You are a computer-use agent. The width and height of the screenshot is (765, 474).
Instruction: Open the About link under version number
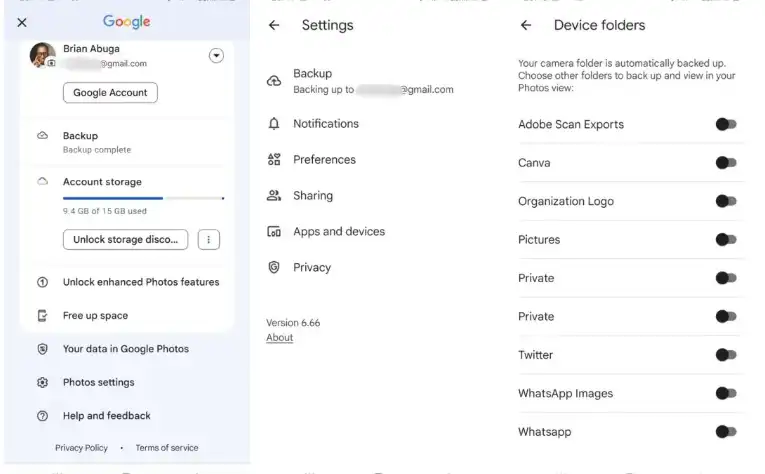pos(280,338)
